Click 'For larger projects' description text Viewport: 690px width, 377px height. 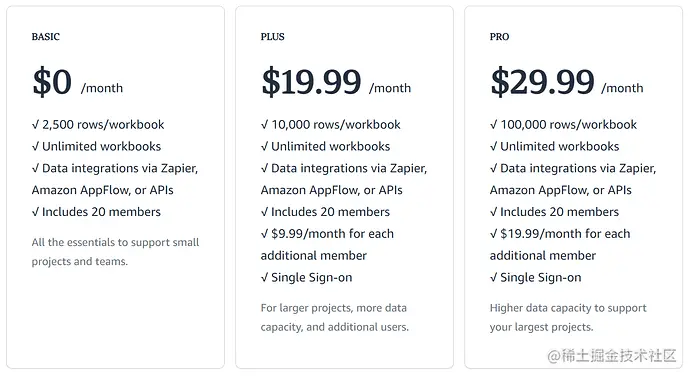334,317
